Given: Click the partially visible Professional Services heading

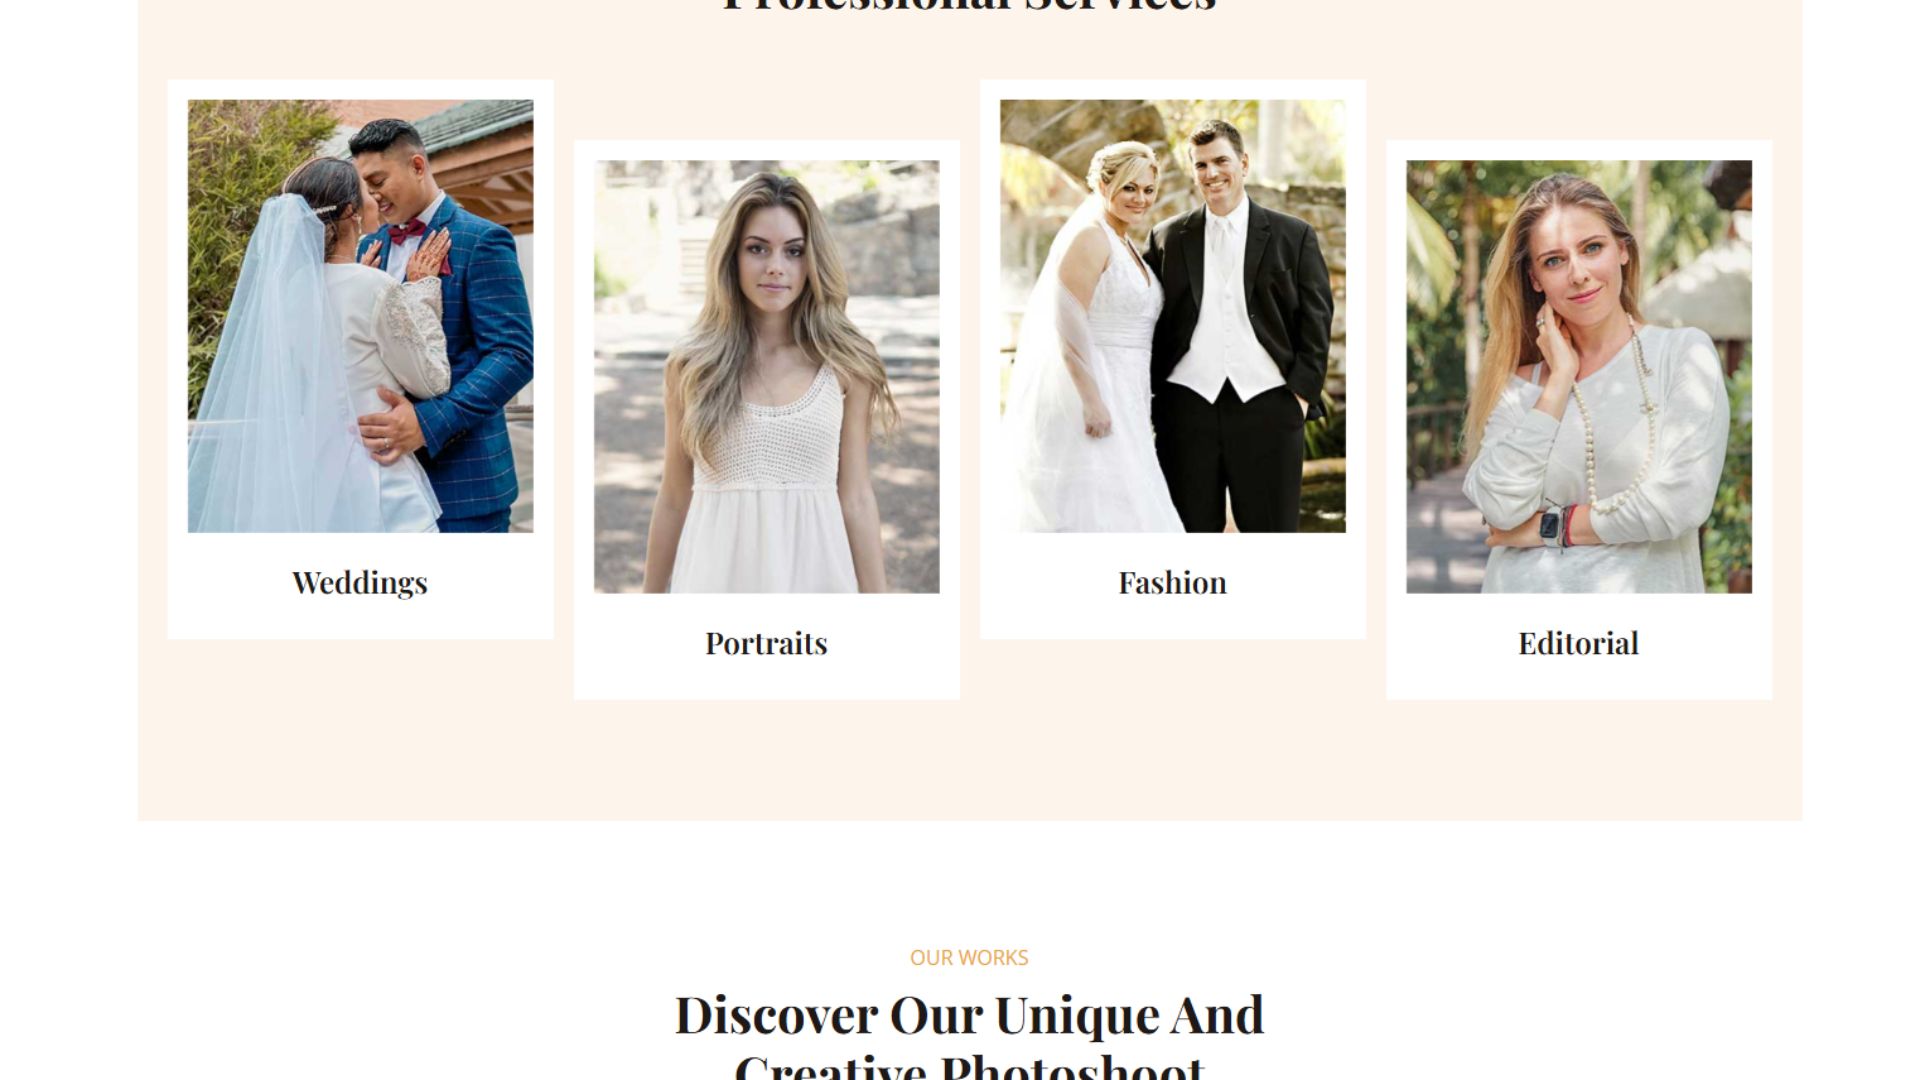Looking at the screenshot, I should (x=969, y=6).
